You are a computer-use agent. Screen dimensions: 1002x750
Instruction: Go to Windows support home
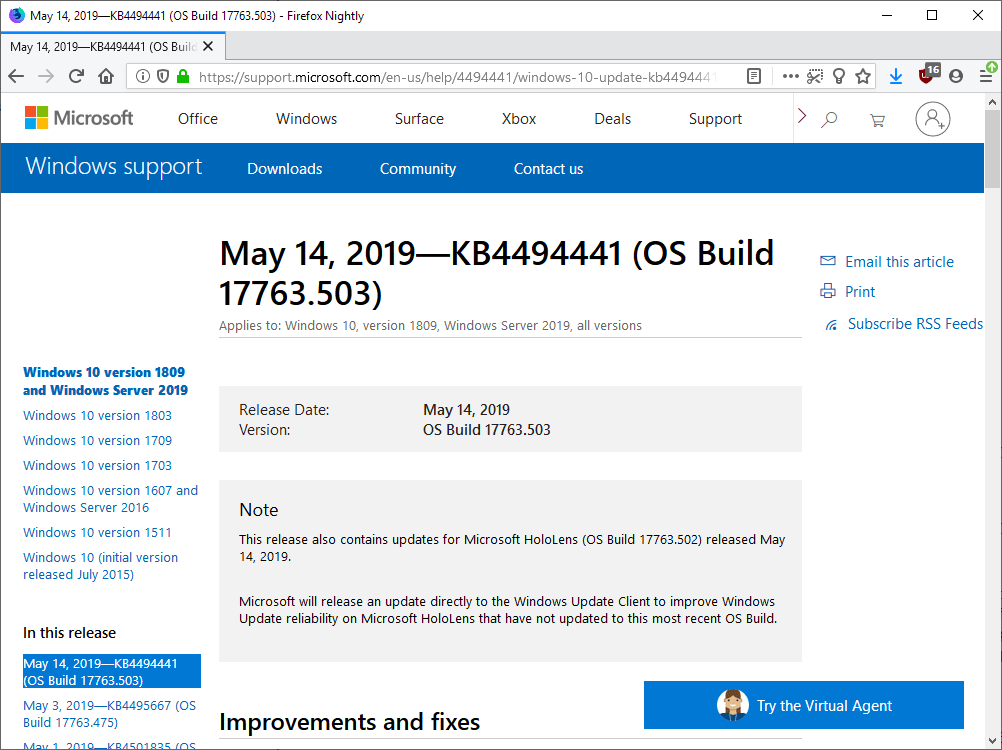tap(114, 167)
